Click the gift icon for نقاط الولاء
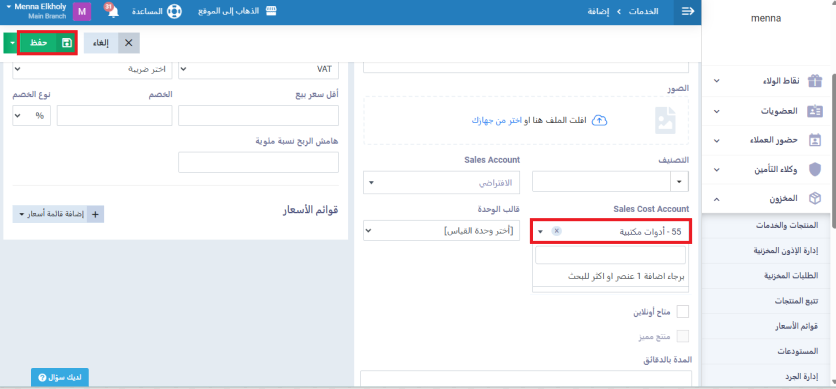The width and height of the screenshot is (836, 389). [815, 81]
